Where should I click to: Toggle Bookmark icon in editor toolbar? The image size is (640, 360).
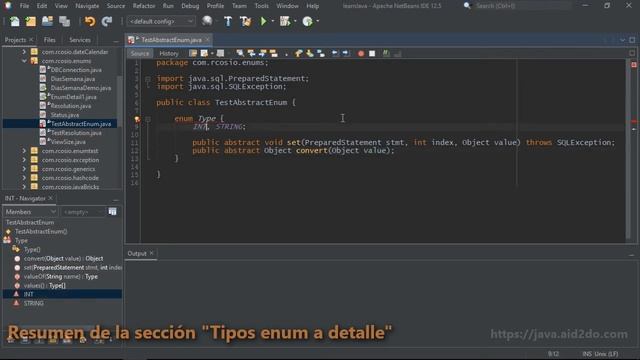point(321,53)
